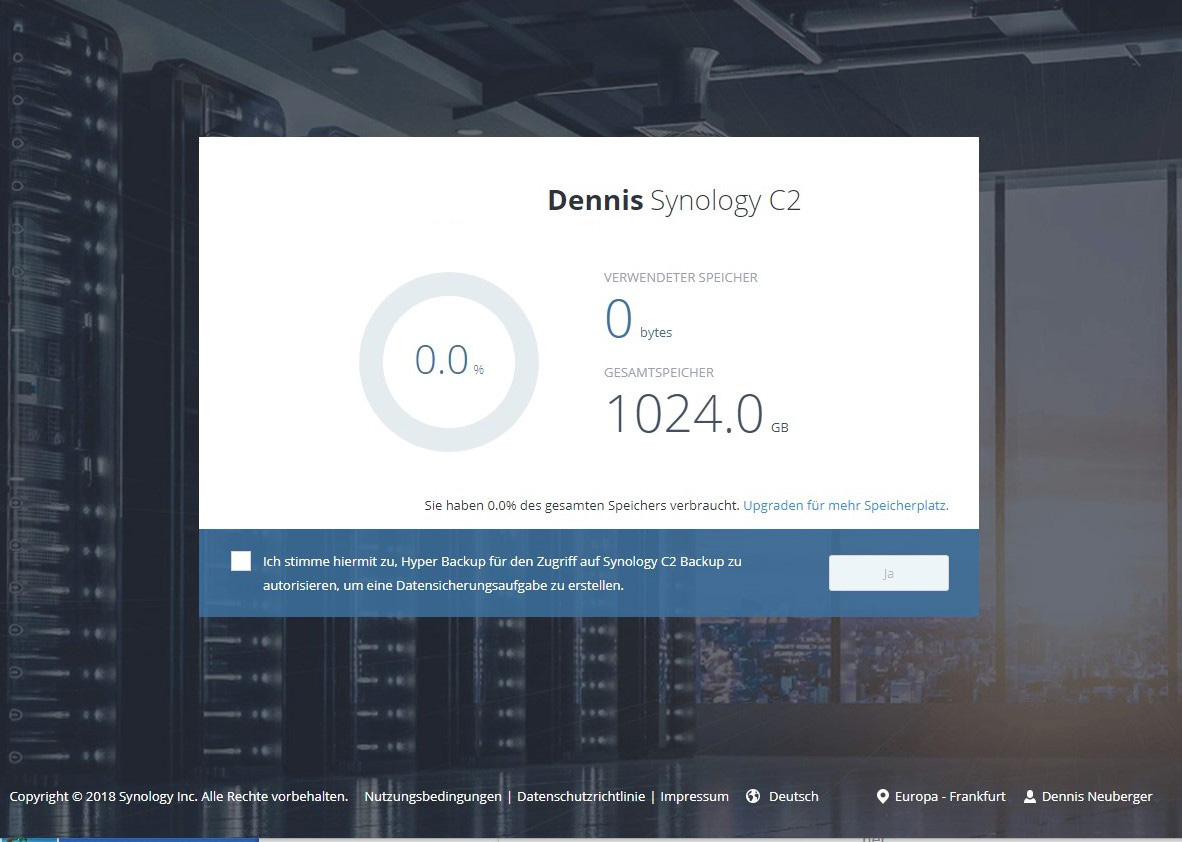Viewport: 1182px width, 842px height.
Task: Open the Nutzungsbedingungen link
Action: [x=433, y=796]
